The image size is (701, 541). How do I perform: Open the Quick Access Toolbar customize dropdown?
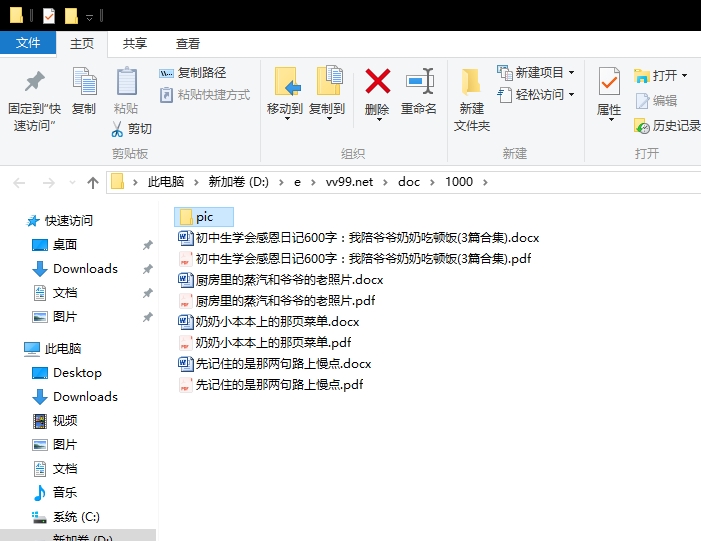click(x=89, y=17)
